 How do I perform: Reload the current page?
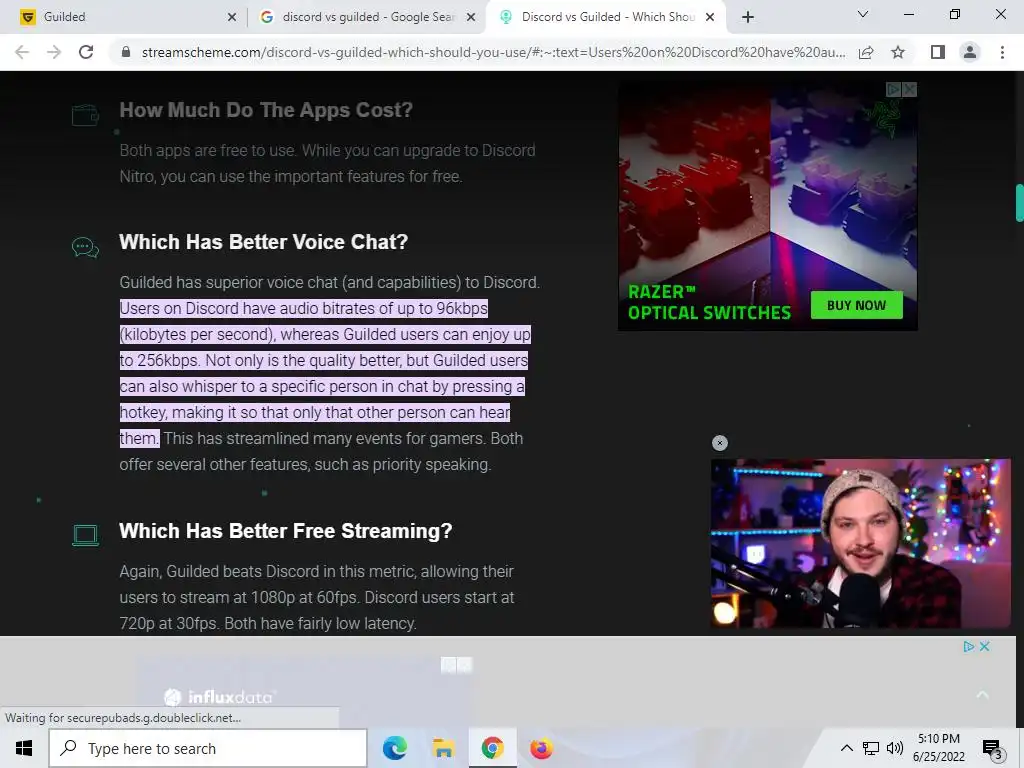click(86, 52)
